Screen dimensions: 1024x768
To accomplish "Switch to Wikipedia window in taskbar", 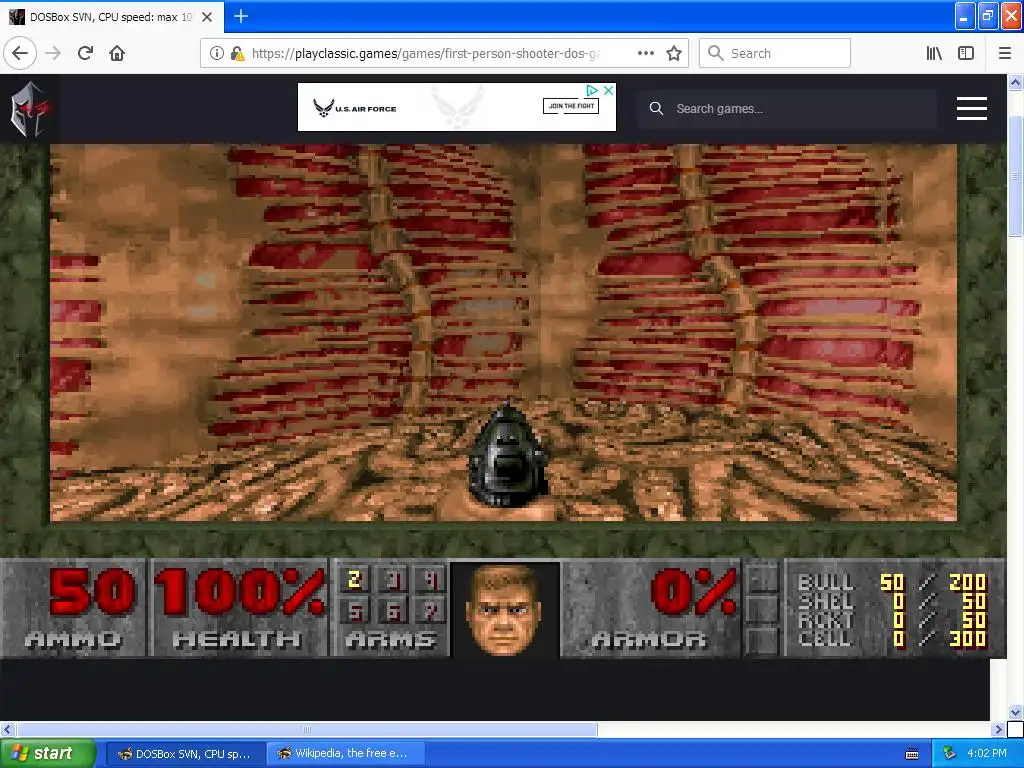I will coord(345,754).
